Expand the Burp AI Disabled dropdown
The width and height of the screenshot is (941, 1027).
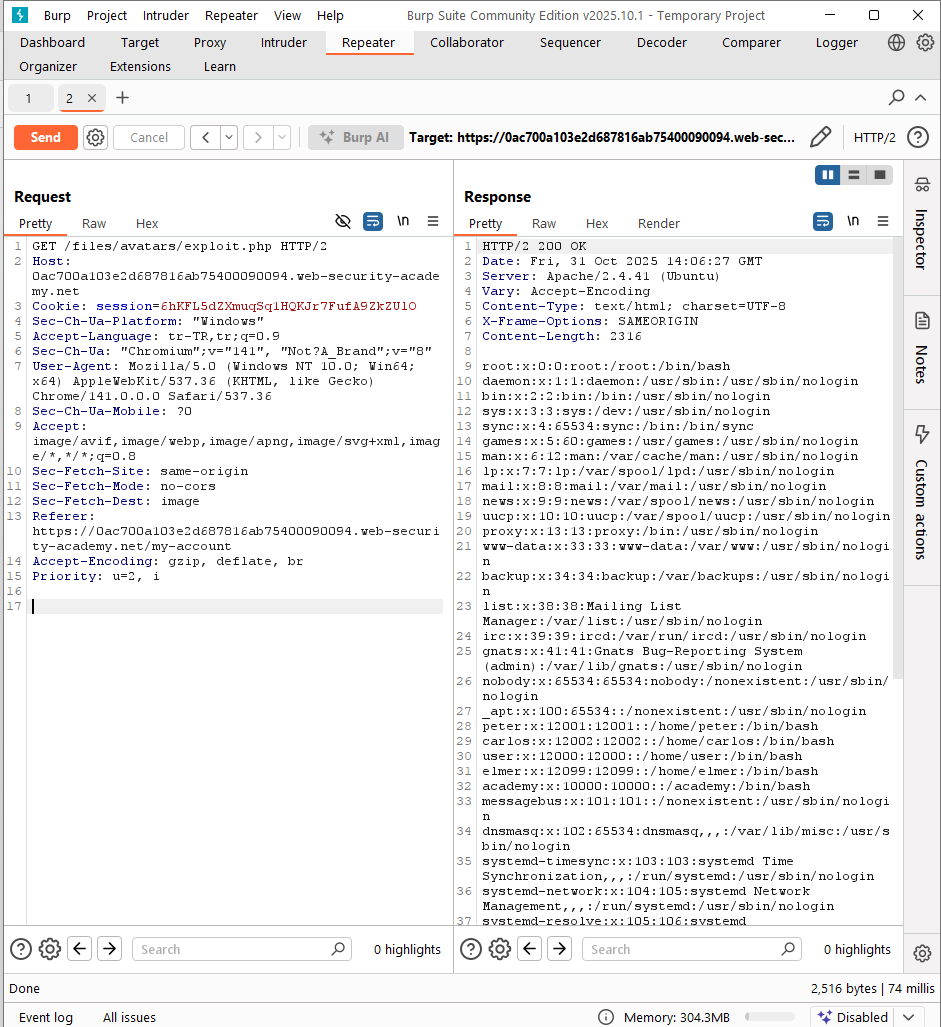tap(908, 1017)
